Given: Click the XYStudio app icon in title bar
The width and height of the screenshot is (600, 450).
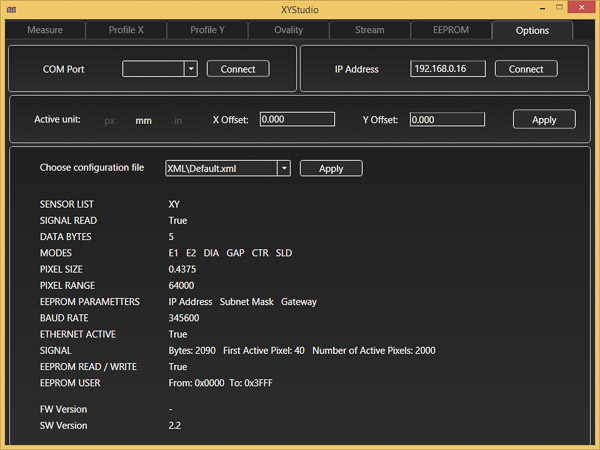Looking at the screenshot, I should (12, 9).
